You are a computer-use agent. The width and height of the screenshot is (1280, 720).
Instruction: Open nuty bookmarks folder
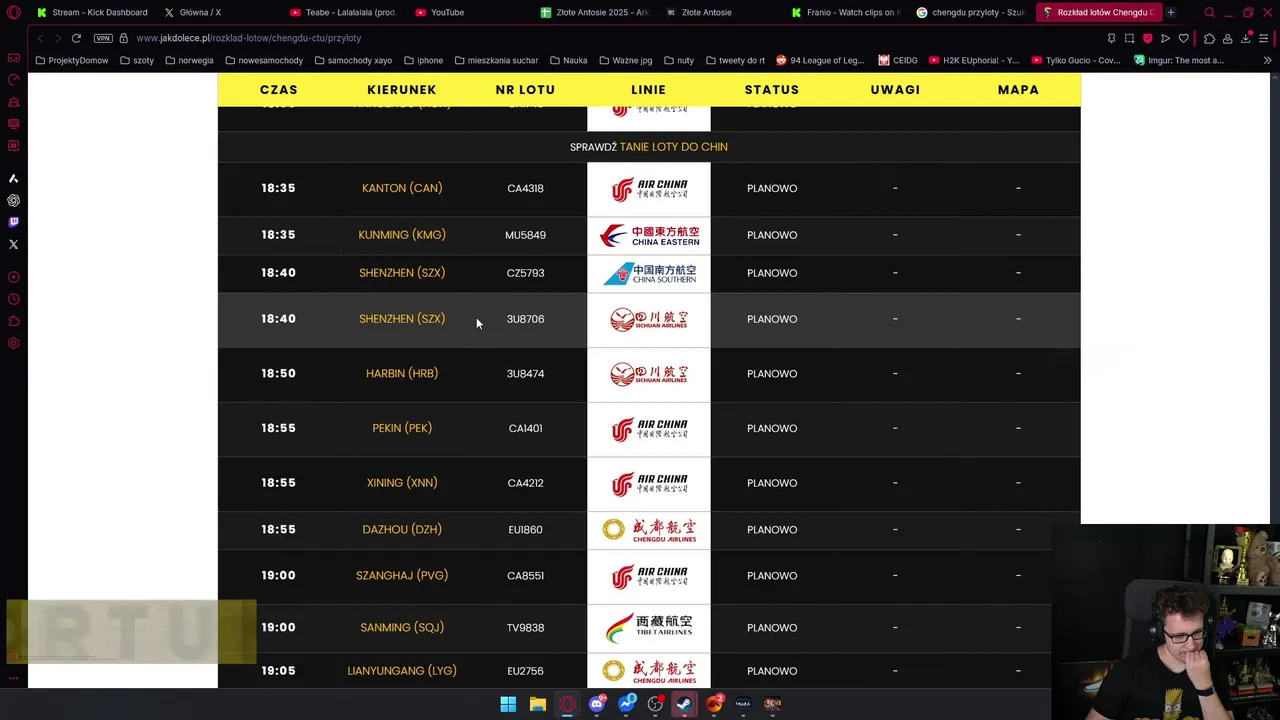click(x=678, y=60)
